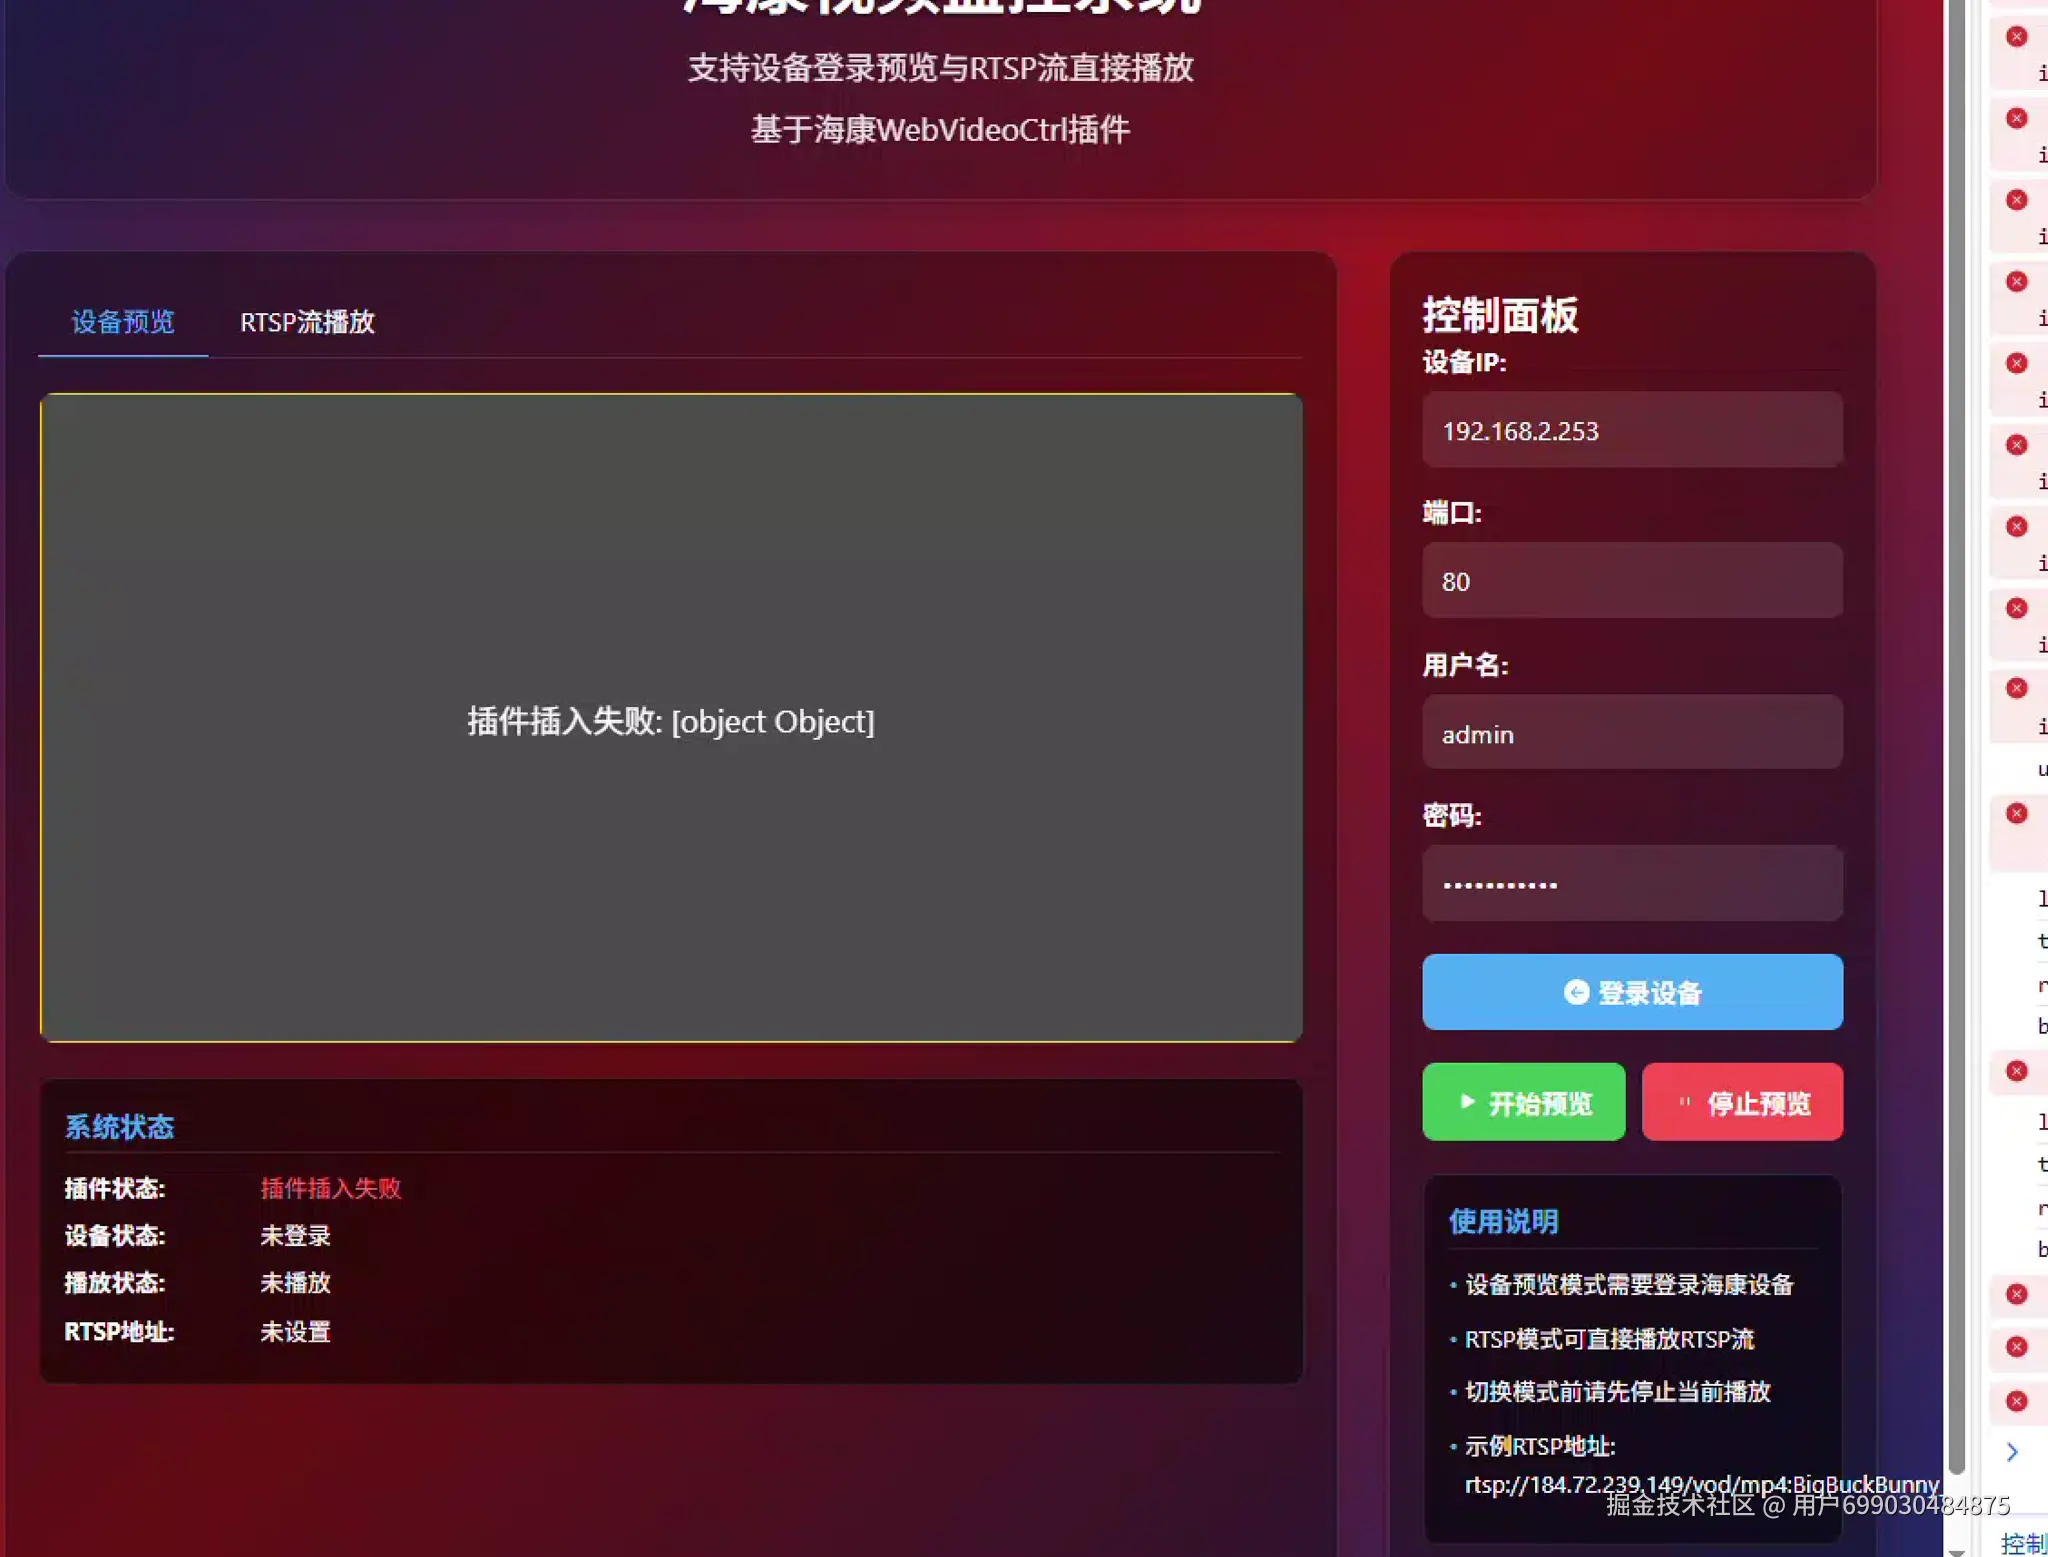
Task: Focus the 密码 password field
Action: 1631,884
